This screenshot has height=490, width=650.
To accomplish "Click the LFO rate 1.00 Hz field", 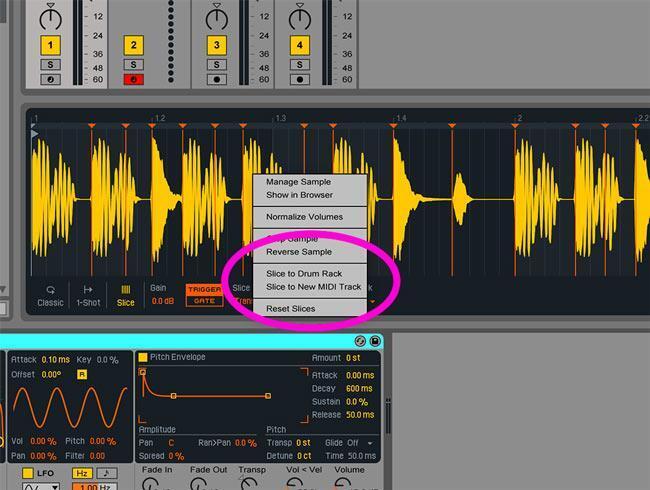I will pyautogui.click(x=95, y=487).
